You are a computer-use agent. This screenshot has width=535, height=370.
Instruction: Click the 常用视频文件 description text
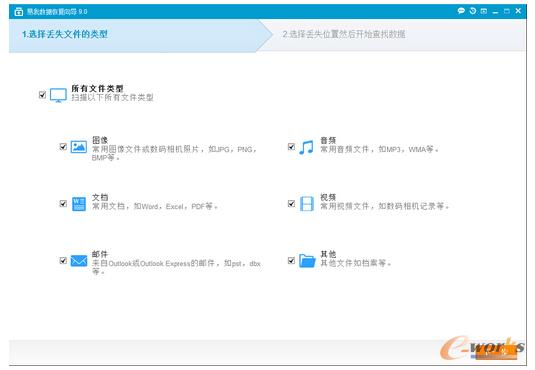(x=384, y=206)
